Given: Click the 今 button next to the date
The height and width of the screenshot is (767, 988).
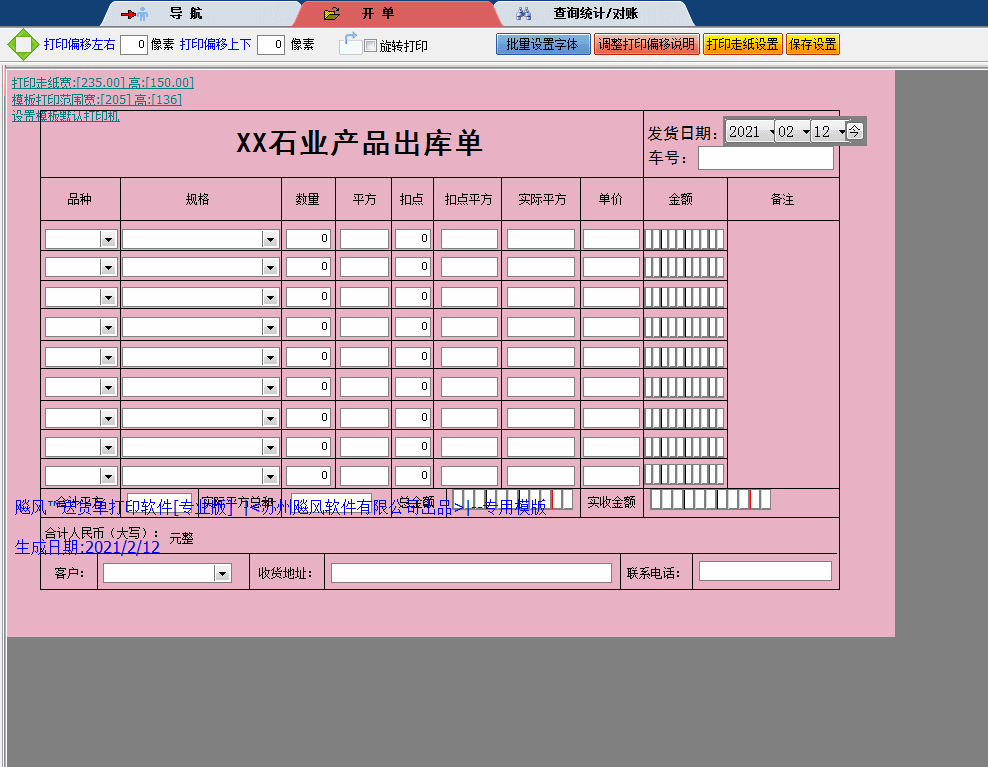Looking at the screenshot, I should 855,131.
